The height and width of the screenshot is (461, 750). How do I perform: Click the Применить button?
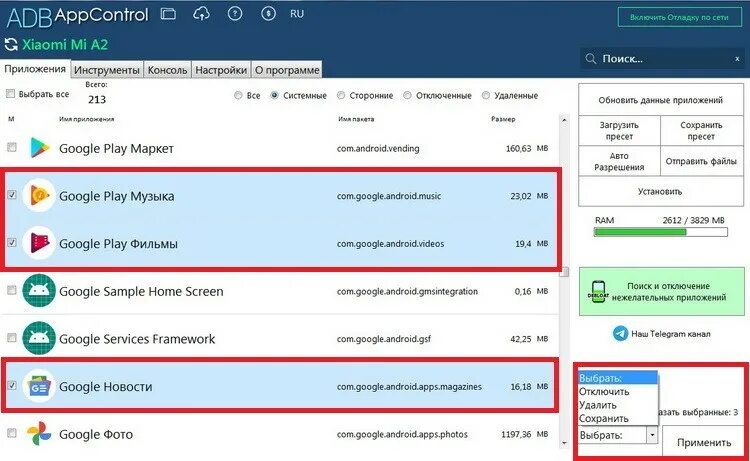[x=704, y=442]
